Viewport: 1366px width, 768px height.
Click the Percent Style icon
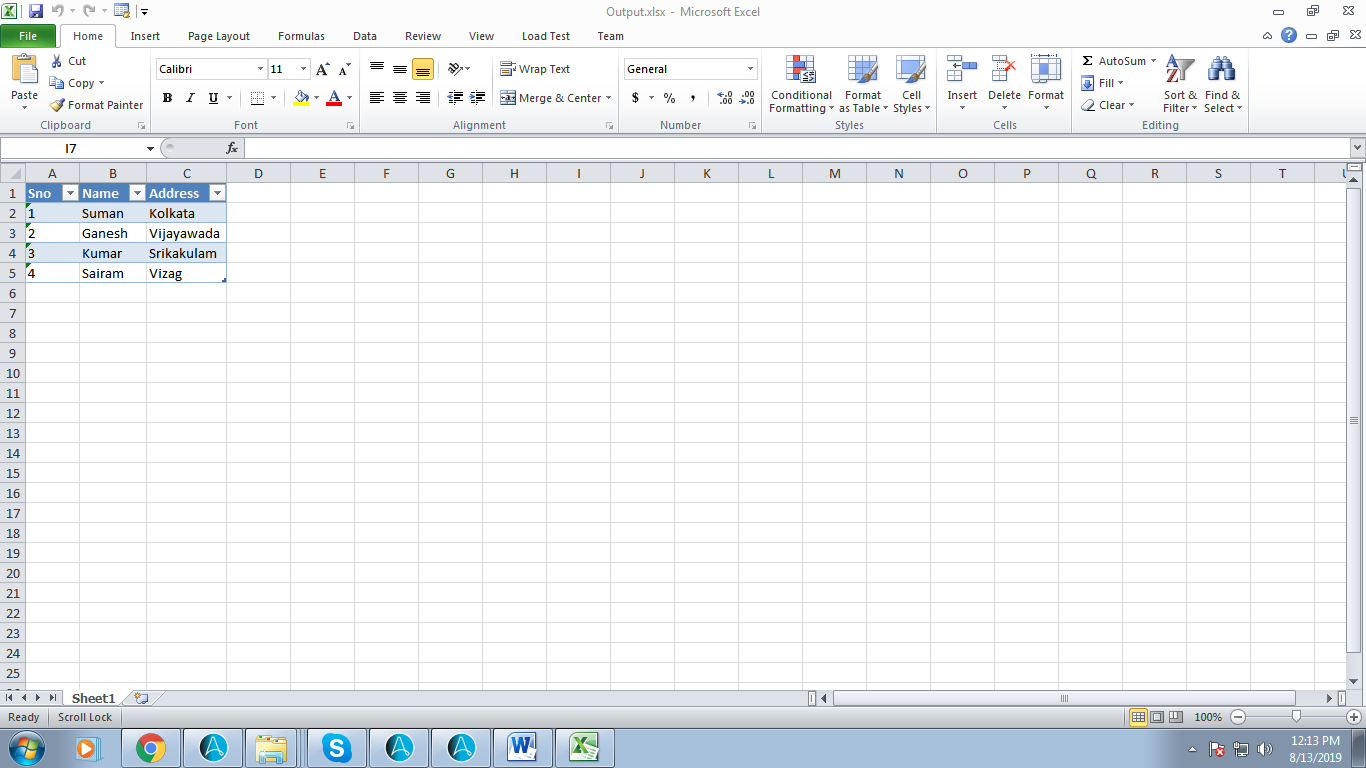(x=669, y=98)
